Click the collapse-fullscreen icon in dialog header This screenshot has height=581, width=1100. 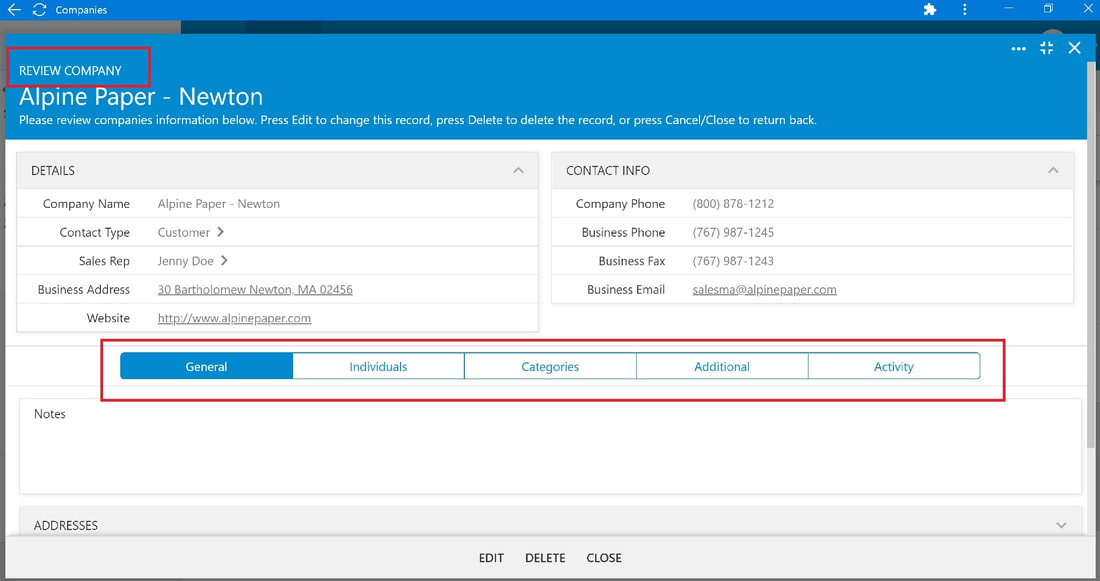[x=1047, y=48]
